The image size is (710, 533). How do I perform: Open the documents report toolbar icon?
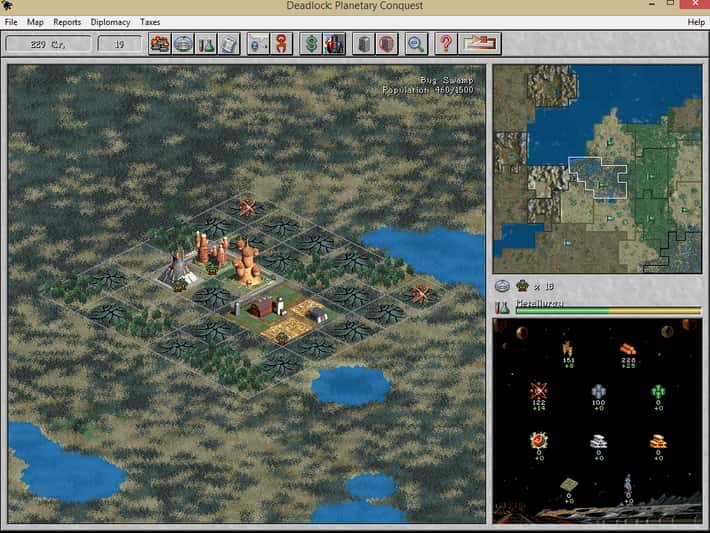coord(229,44)
